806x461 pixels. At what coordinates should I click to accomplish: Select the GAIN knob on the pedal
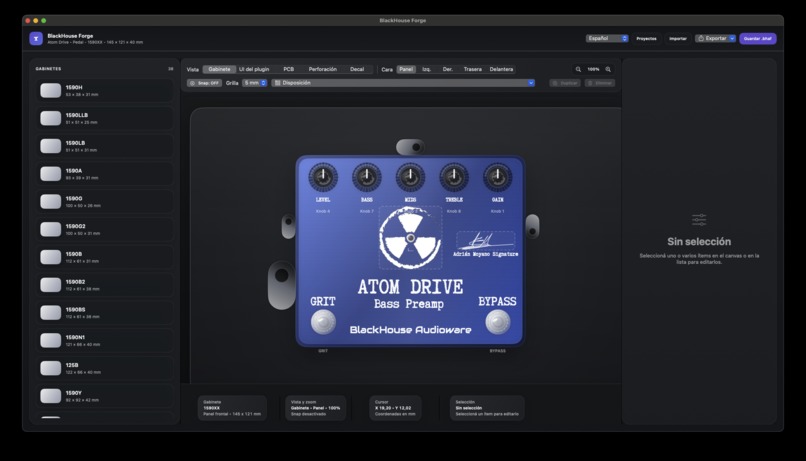[x=498, y=177]
